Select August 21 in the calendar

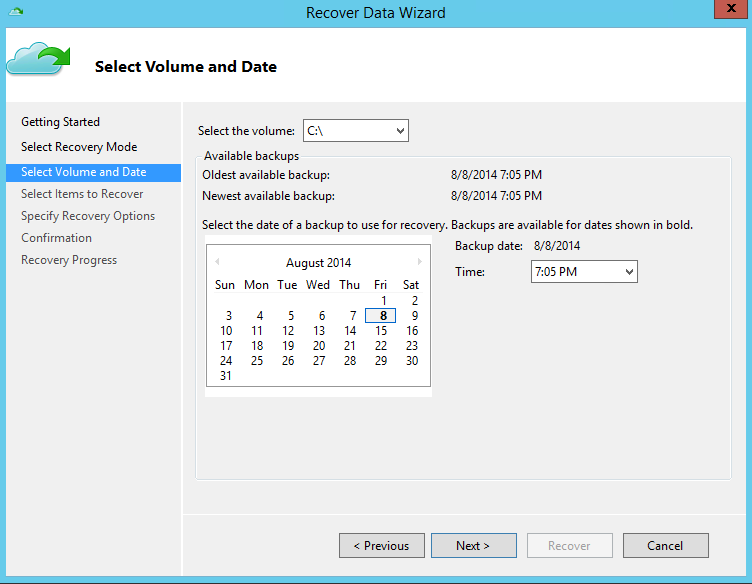[350, 346]
